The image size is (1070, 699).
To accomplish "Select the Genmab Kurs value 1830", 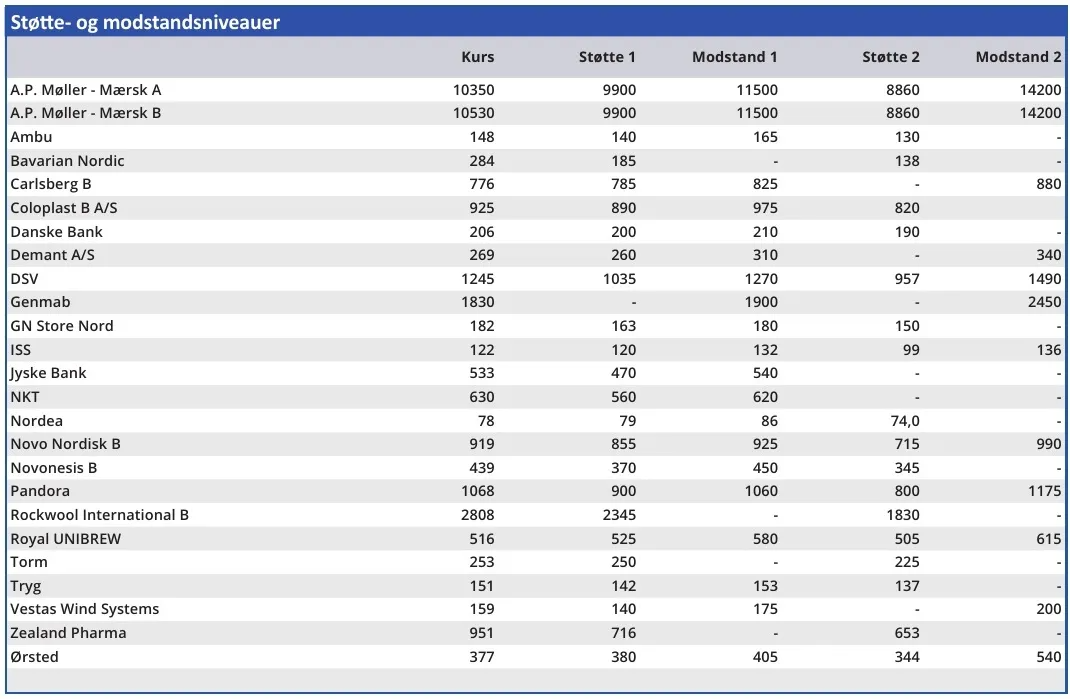I will coord(477,302).
